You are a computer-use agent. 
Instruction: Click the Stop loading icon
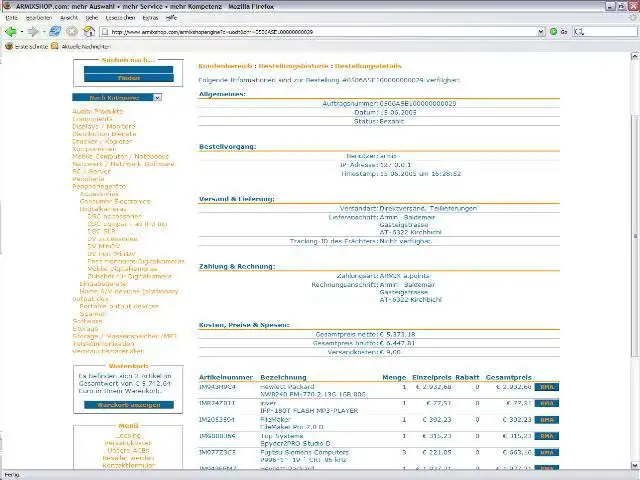72,31
